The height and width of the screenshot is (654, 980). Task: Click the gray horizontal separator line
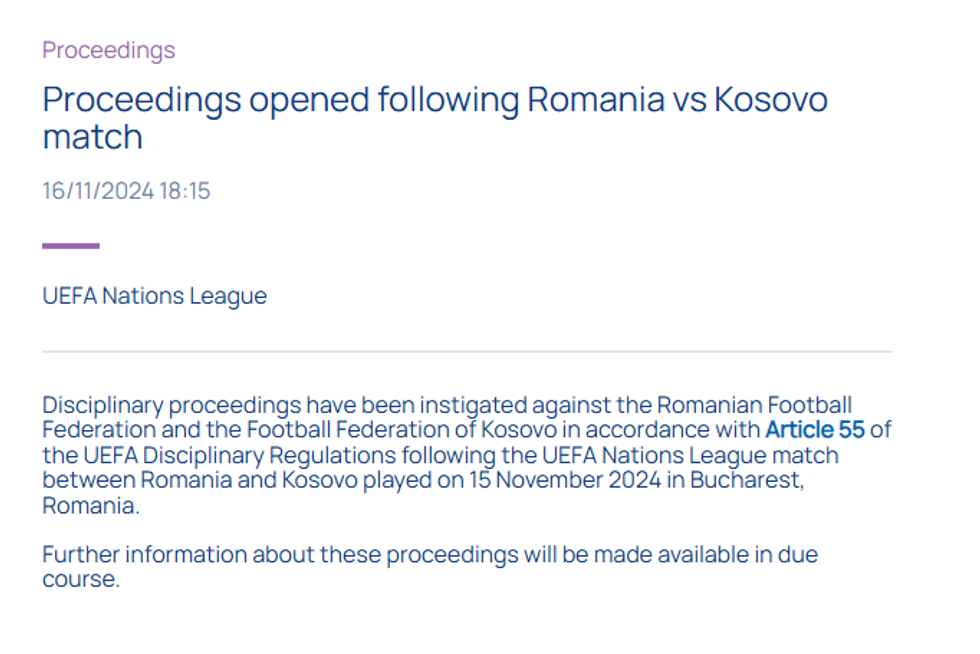coord(466,352)
